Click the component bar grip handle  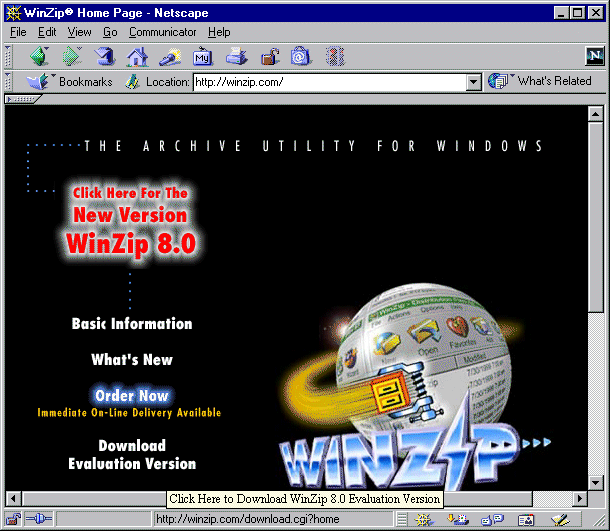click(x=401, y=519)
